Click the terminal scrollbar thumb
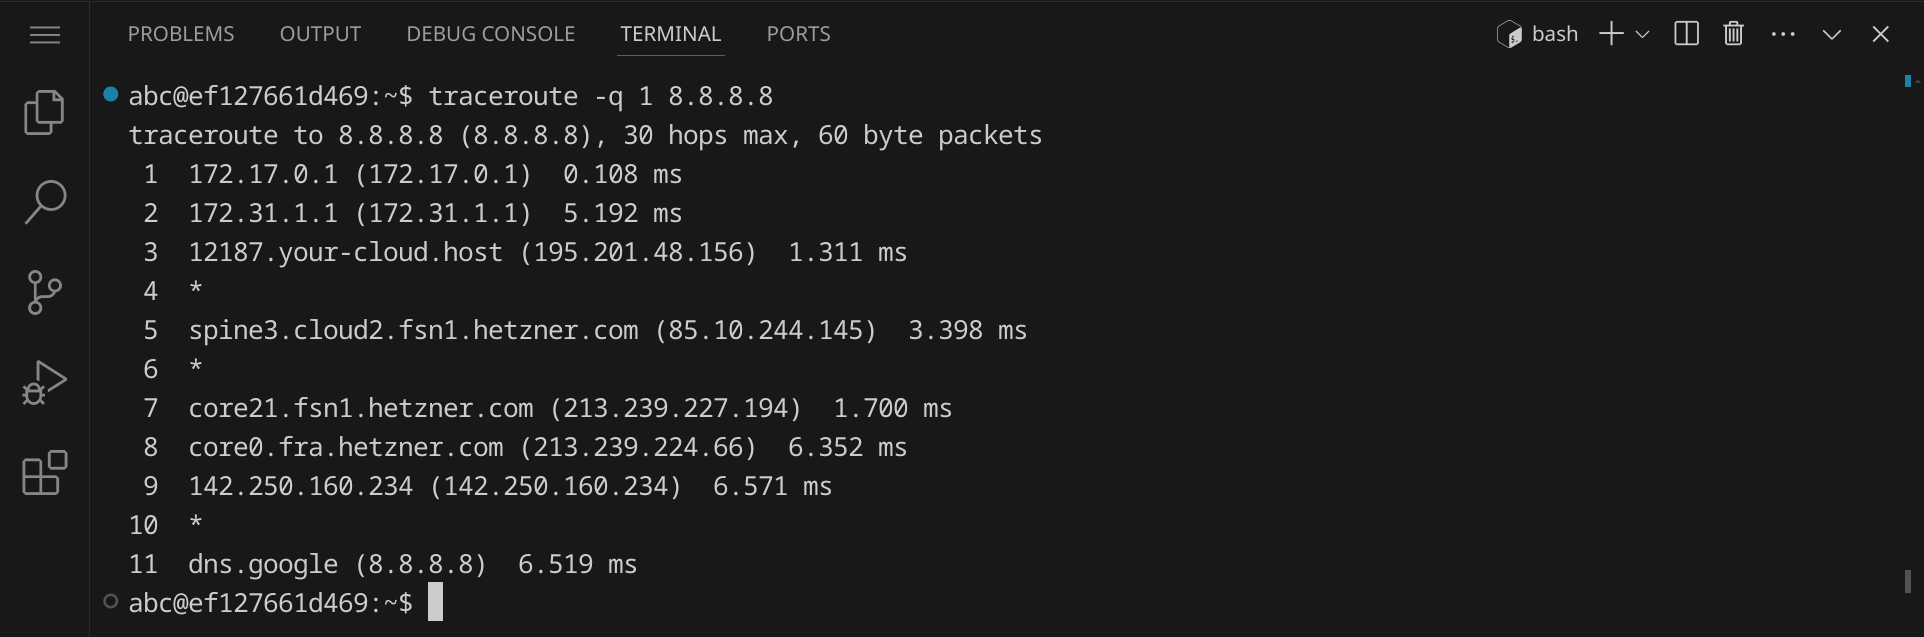Viewport: 1924px width, 637px height. point(1907,581)
